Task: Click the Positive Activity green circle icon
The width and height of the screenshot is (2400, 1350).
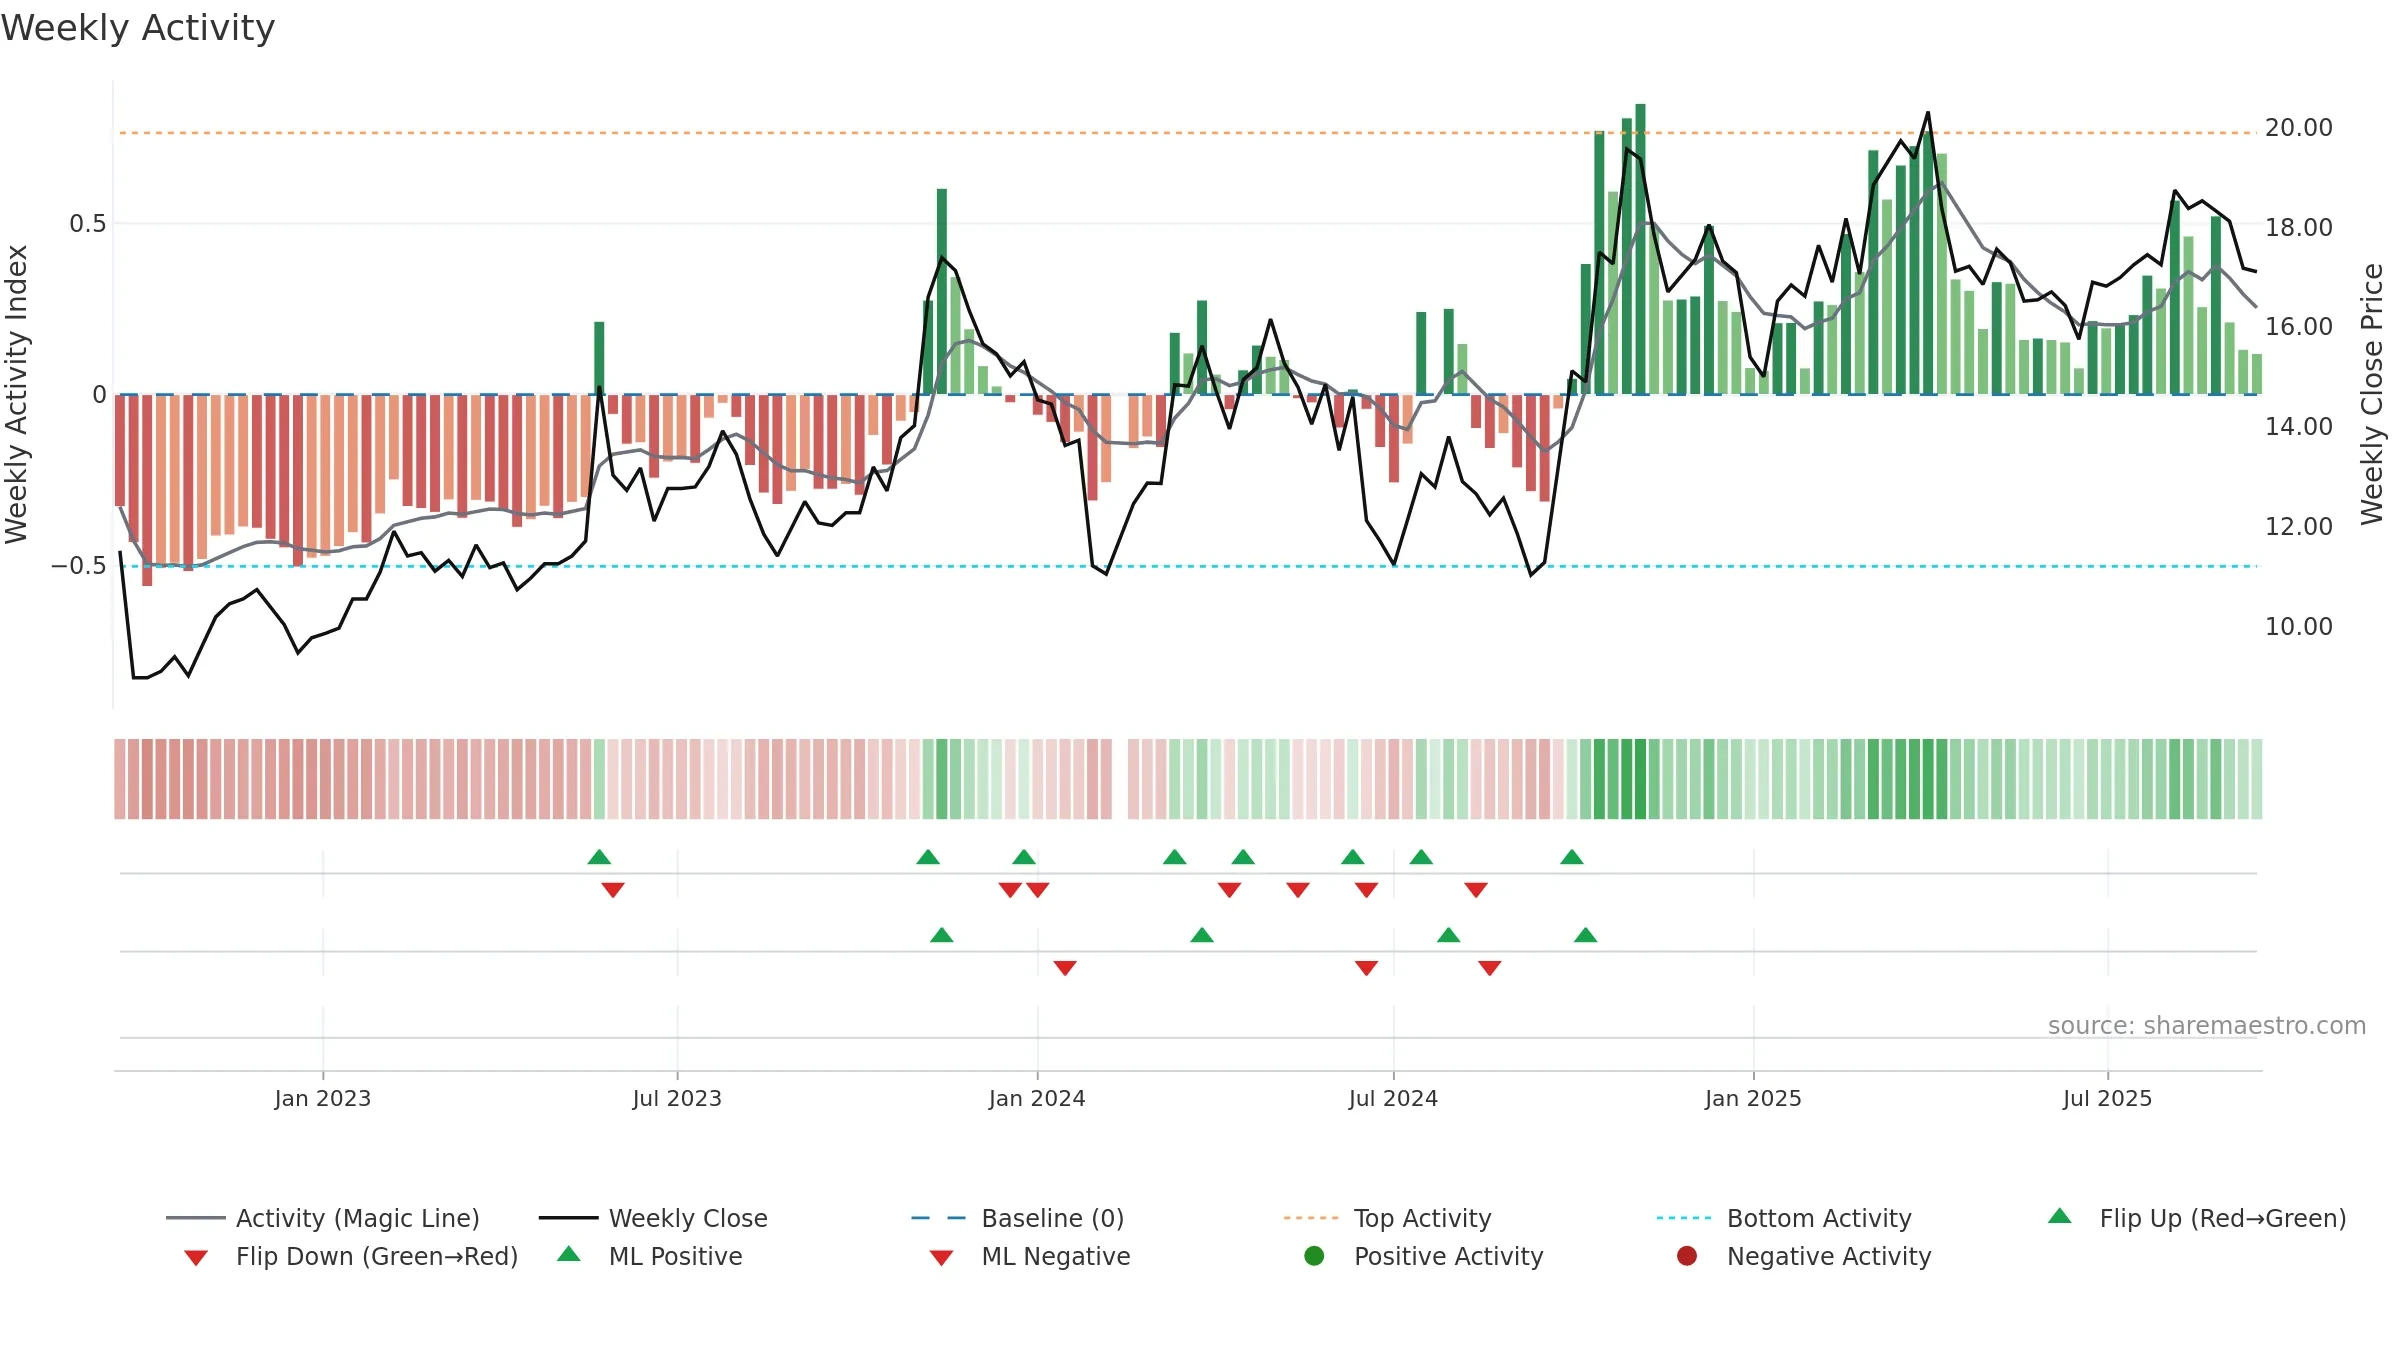Action: pyautogui.click(x=1314, y=1255)
